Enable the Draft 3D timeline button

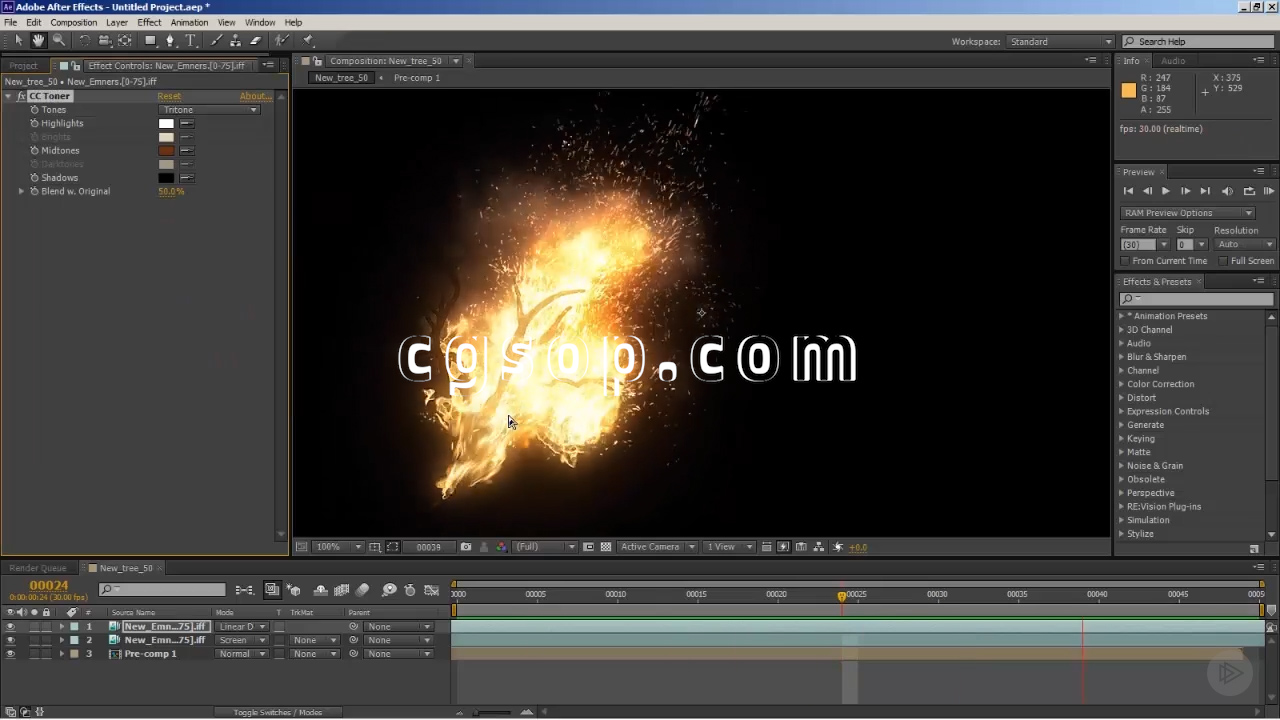294,590
